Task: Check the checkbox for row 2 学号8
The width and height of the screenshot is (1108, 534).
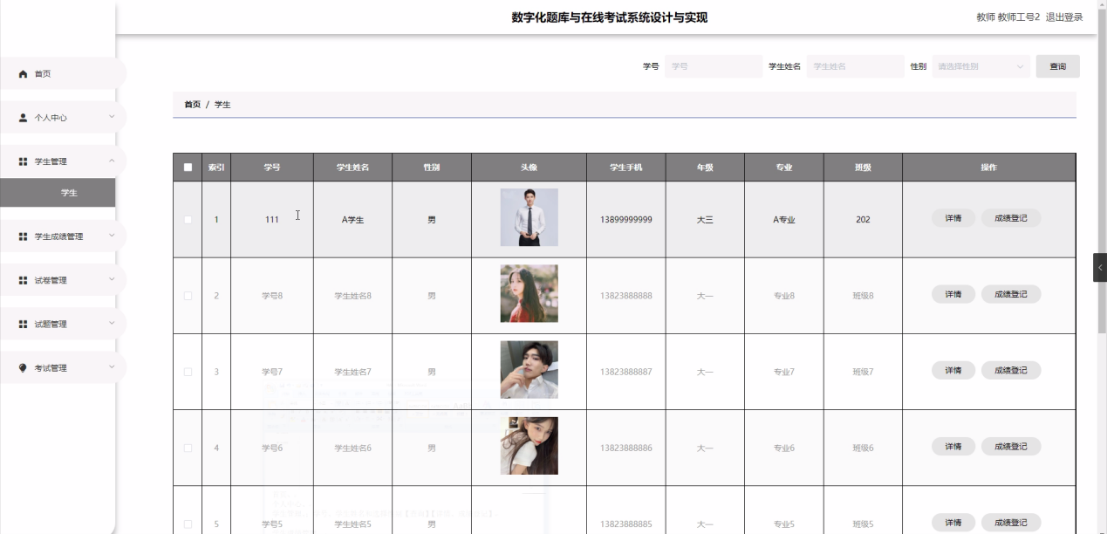Action: tap(187, 296)
